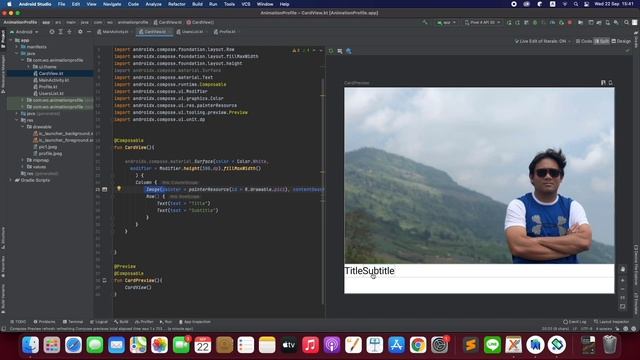The width and height of the screenshot is (640, 360).
Task: Select profile.jpeg in drawable folder
Action: point(51,154)
